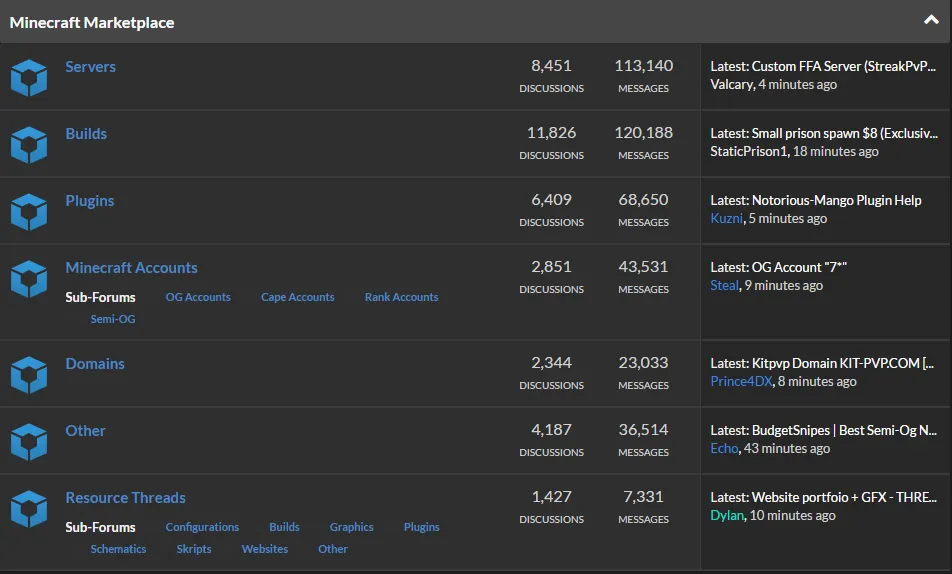View user profile StaticPrison1

[749, 151]
